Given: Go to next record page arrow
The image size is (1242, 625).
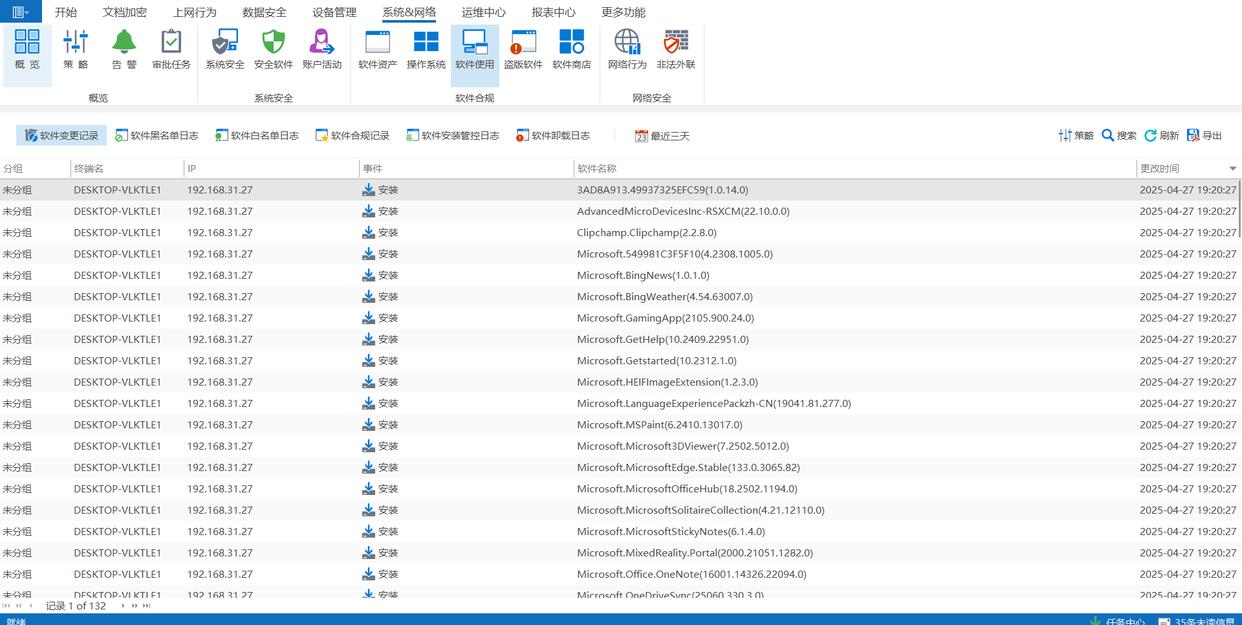Looking at the screenshot, I should [x=123, y=606].
